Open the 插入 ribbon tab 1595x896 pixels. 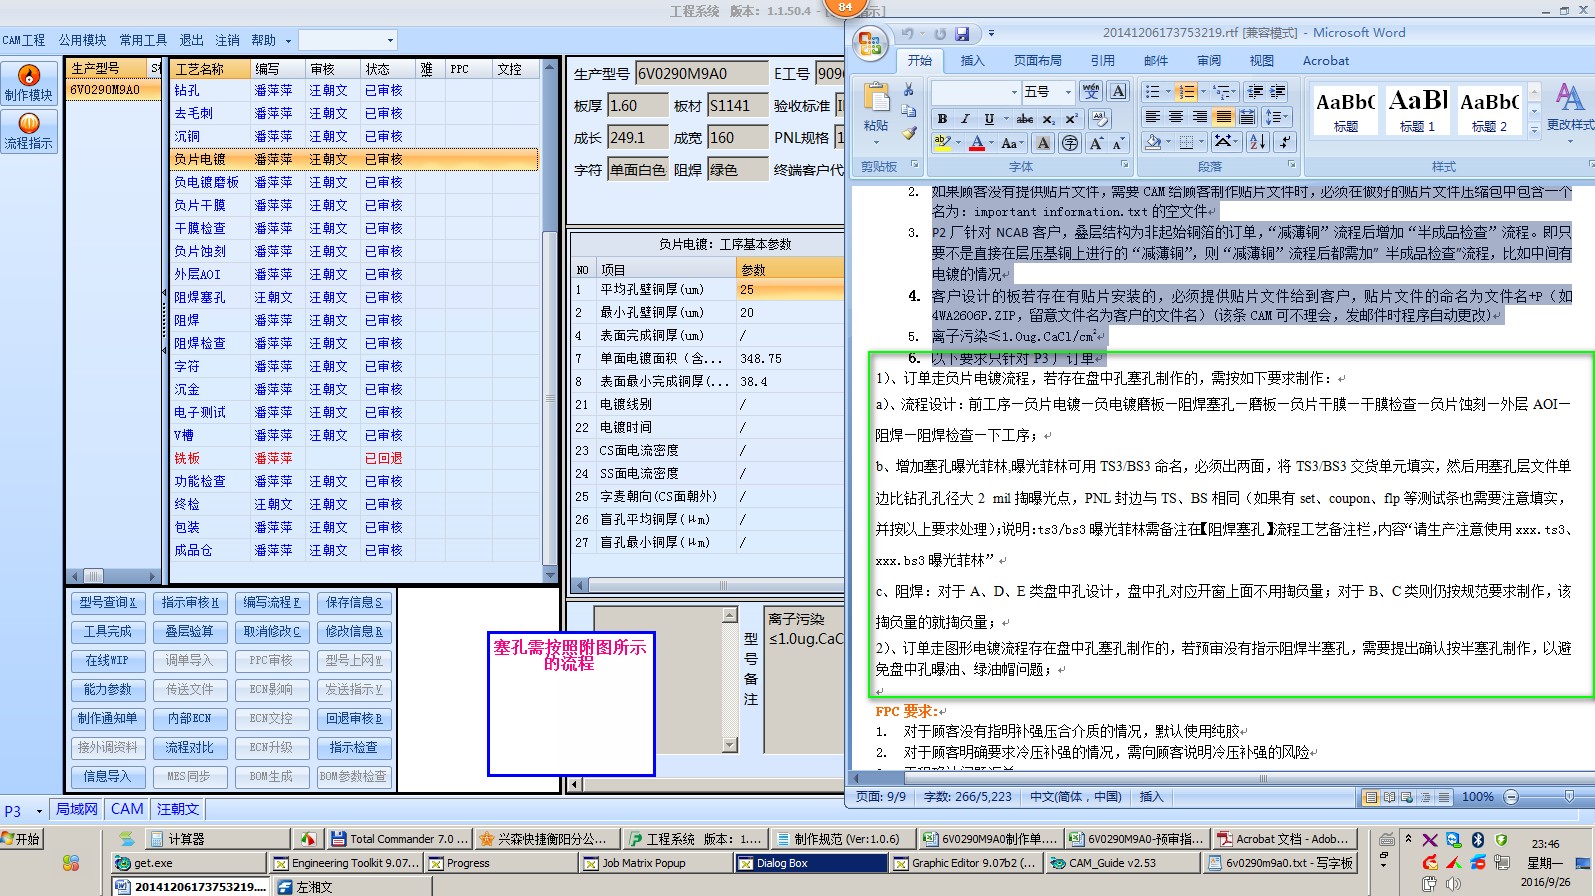pyautogui.click(x=972, y=61)
